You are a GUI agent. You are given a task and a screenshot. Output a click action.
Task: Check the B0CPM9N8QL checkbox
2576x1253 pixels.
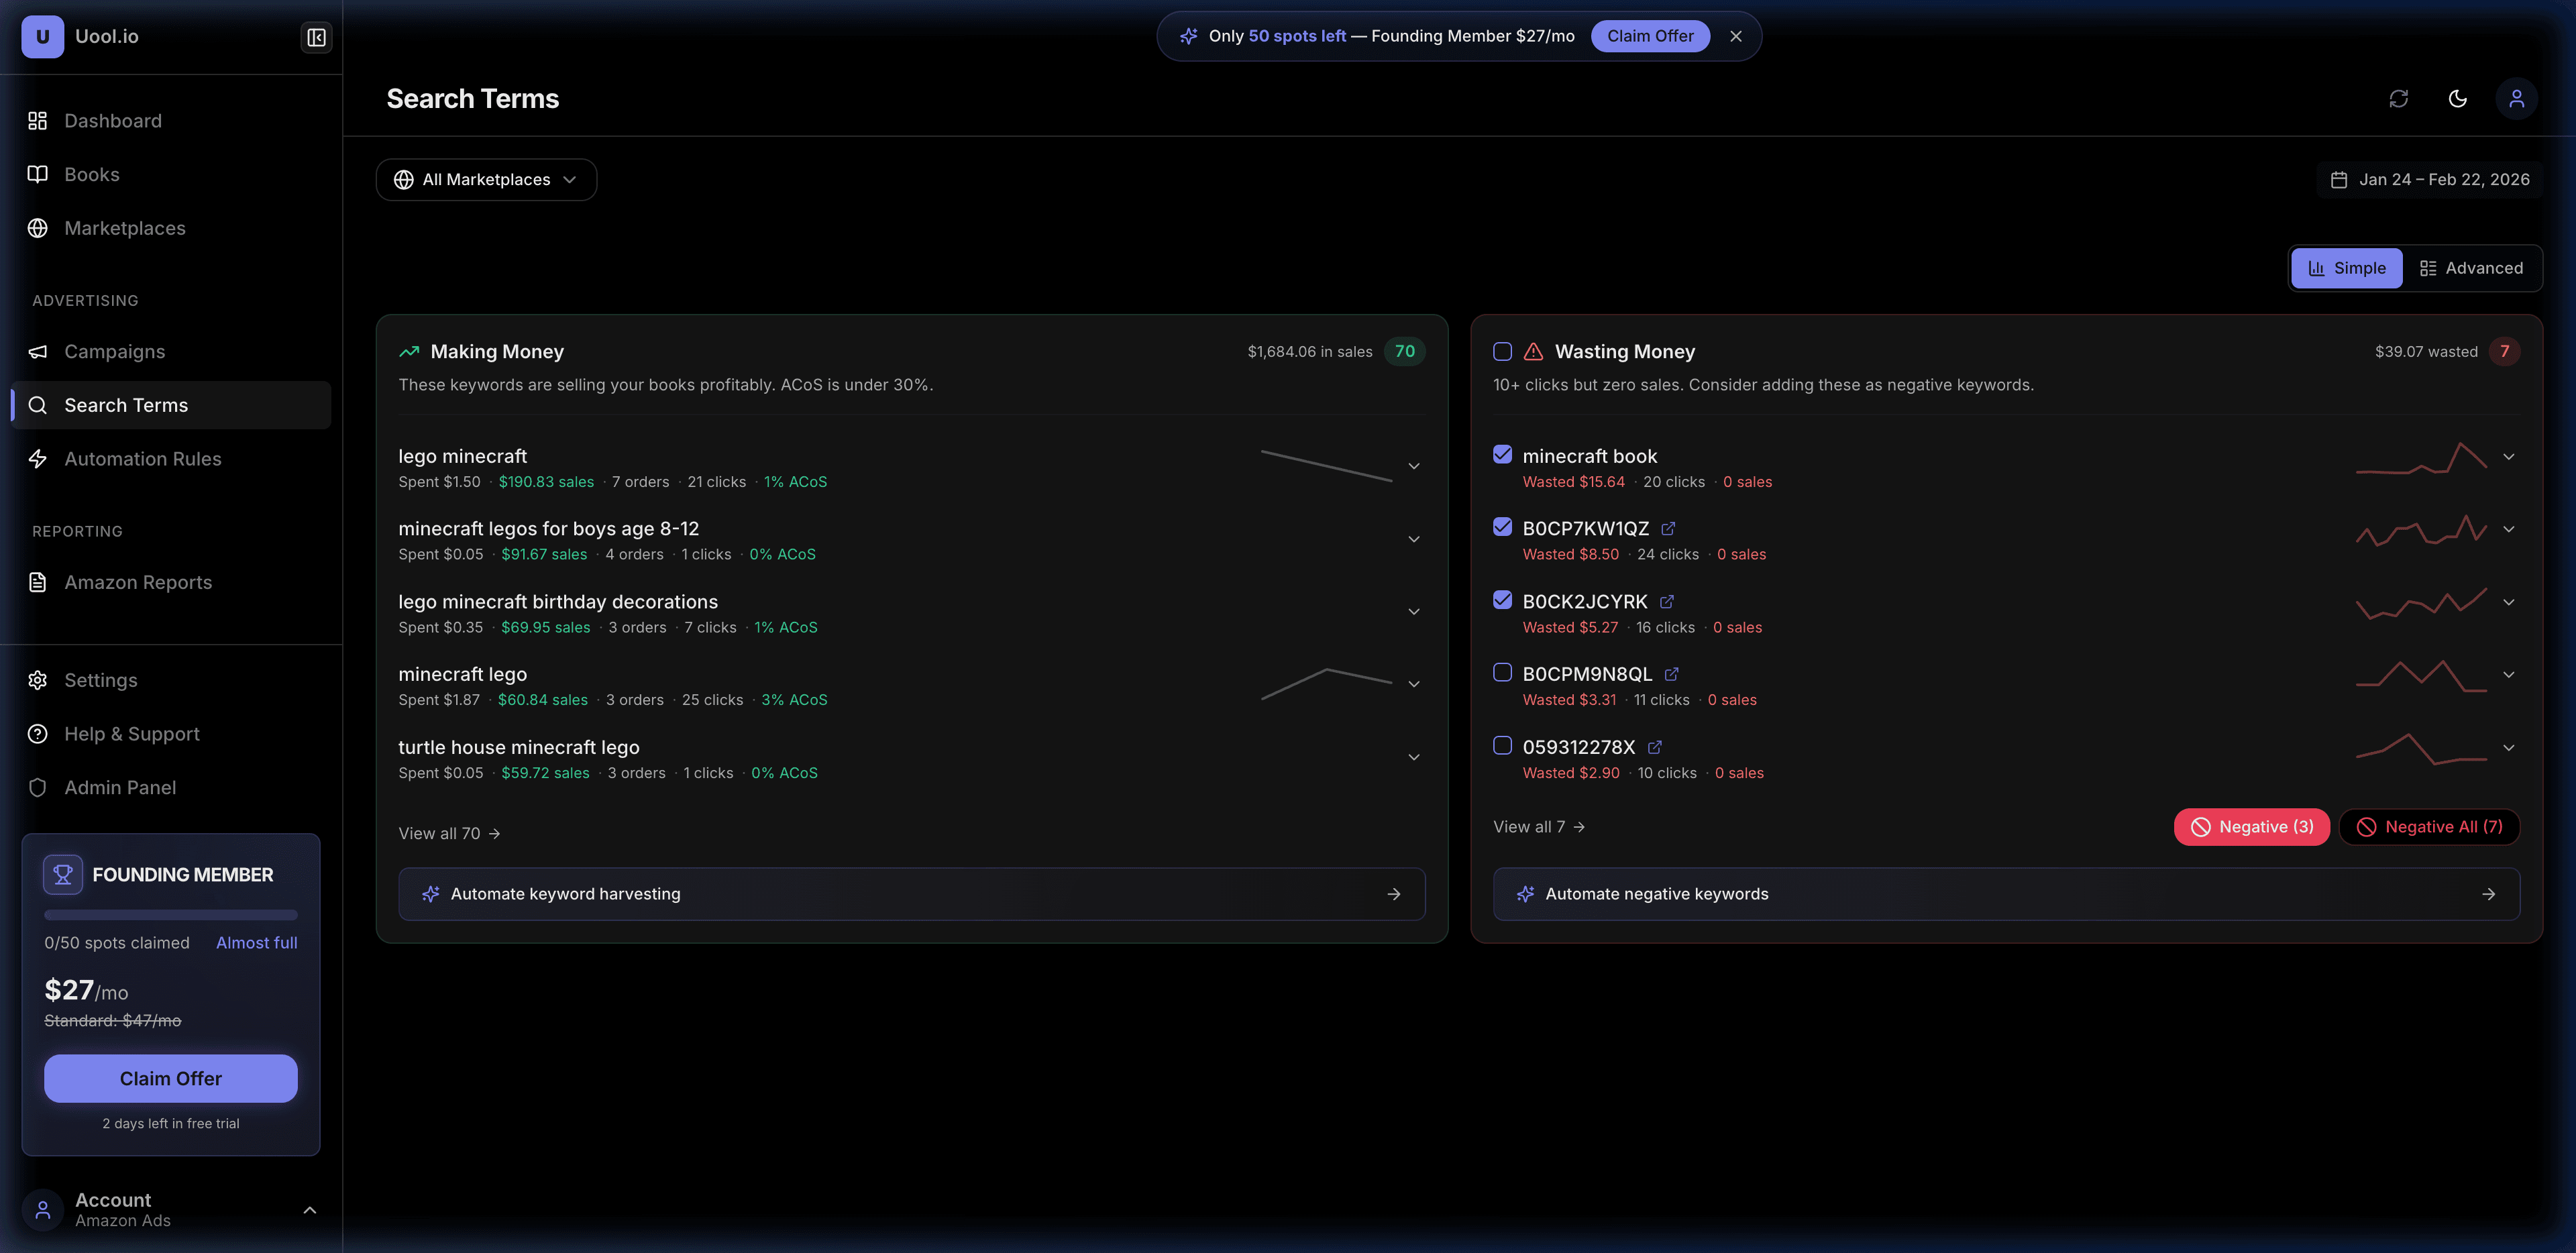1502,672
